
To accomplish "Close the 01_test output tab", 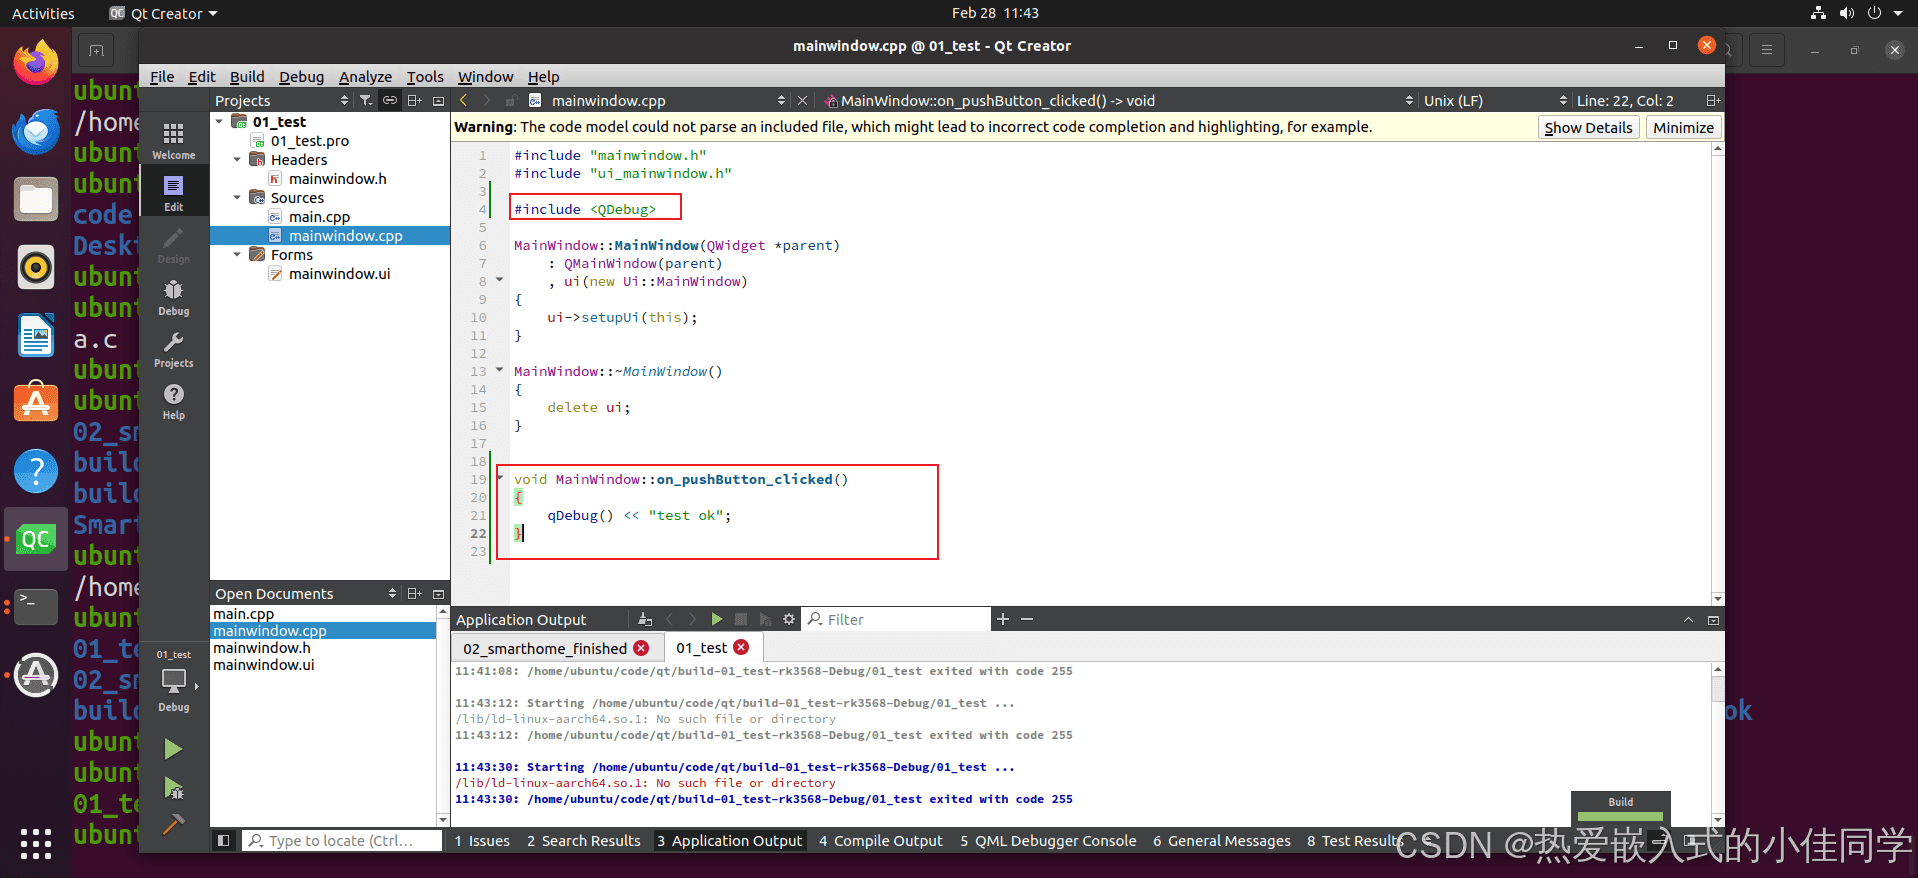I will pos(741,647).
